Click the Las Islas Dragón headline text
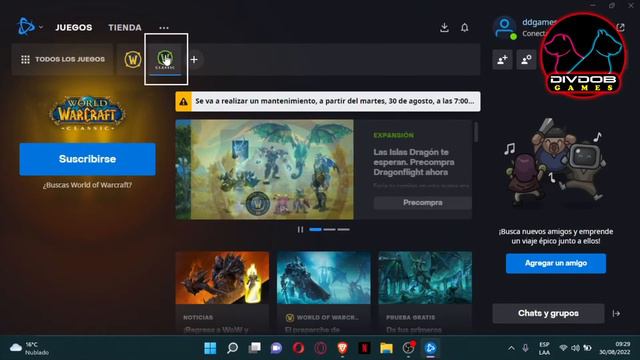 (413, 162)
